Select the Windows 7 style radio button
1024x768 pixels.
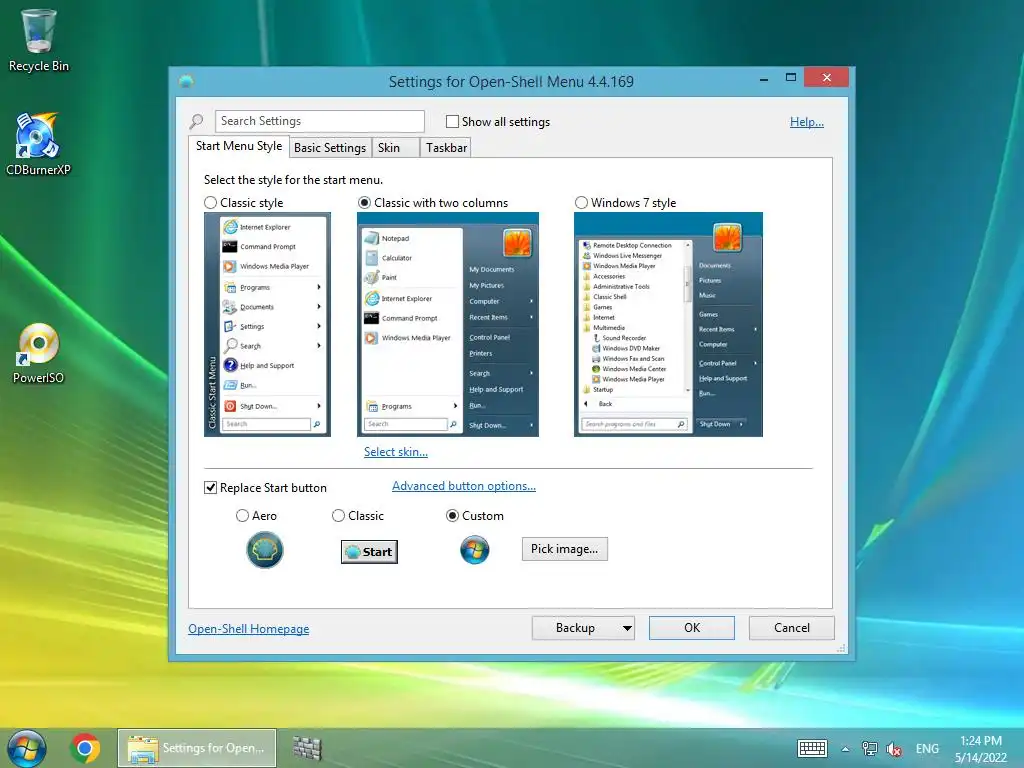581,203
